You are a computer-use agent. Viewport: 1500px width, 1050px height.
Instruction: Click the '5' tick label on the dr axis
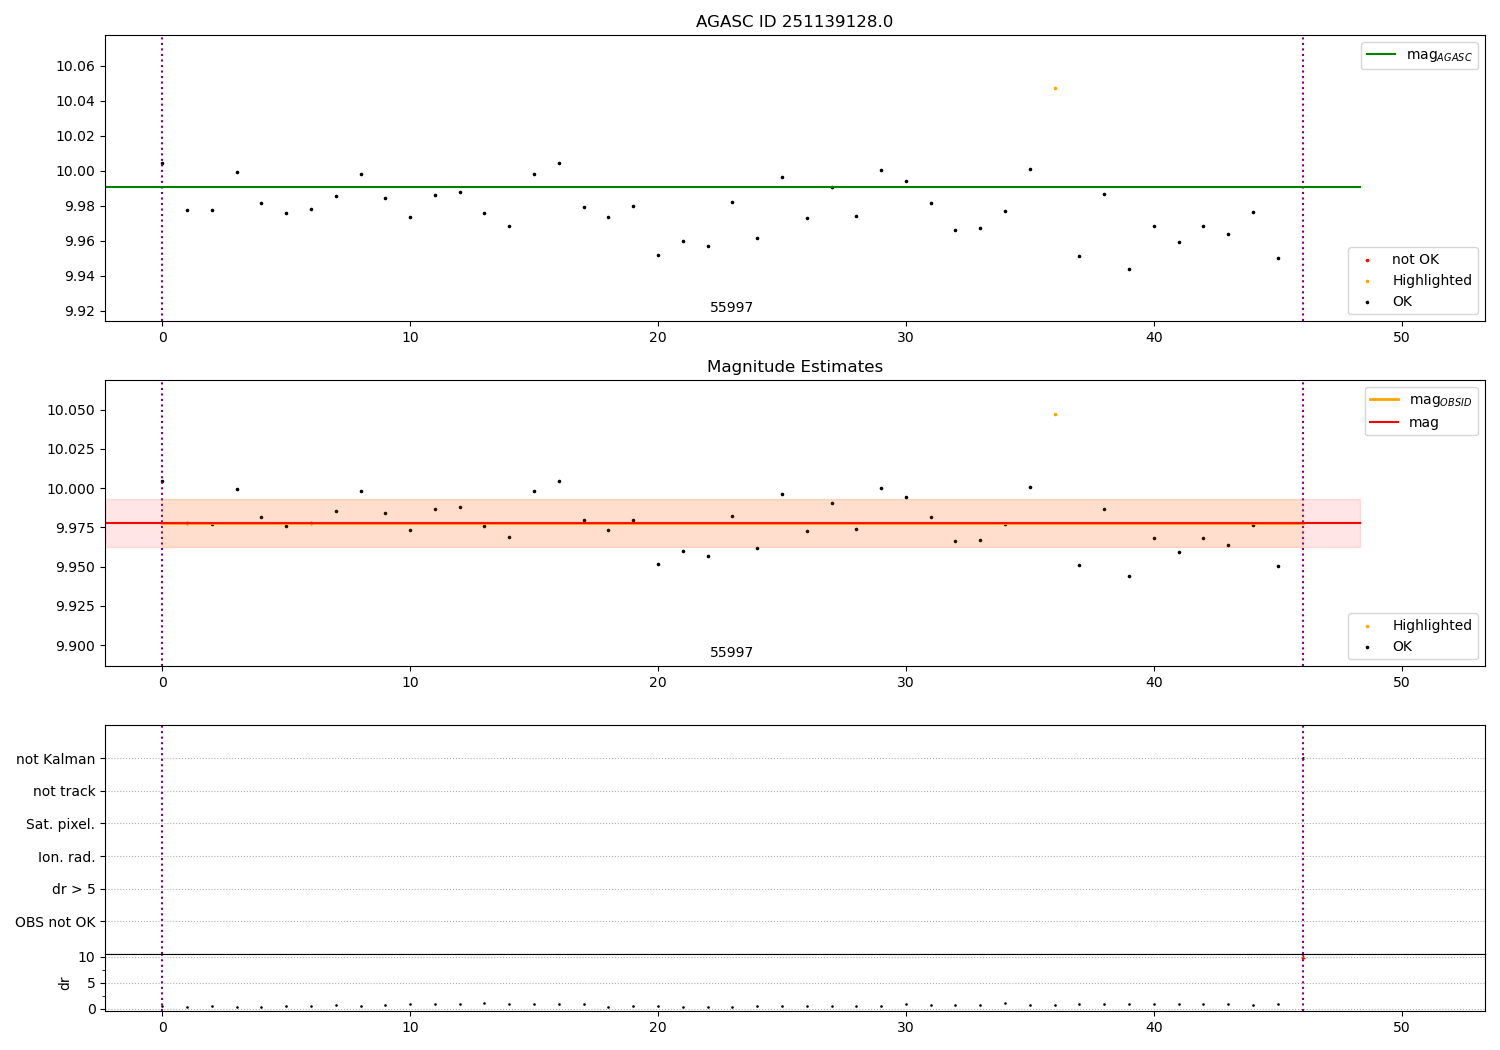click(91, 983)
